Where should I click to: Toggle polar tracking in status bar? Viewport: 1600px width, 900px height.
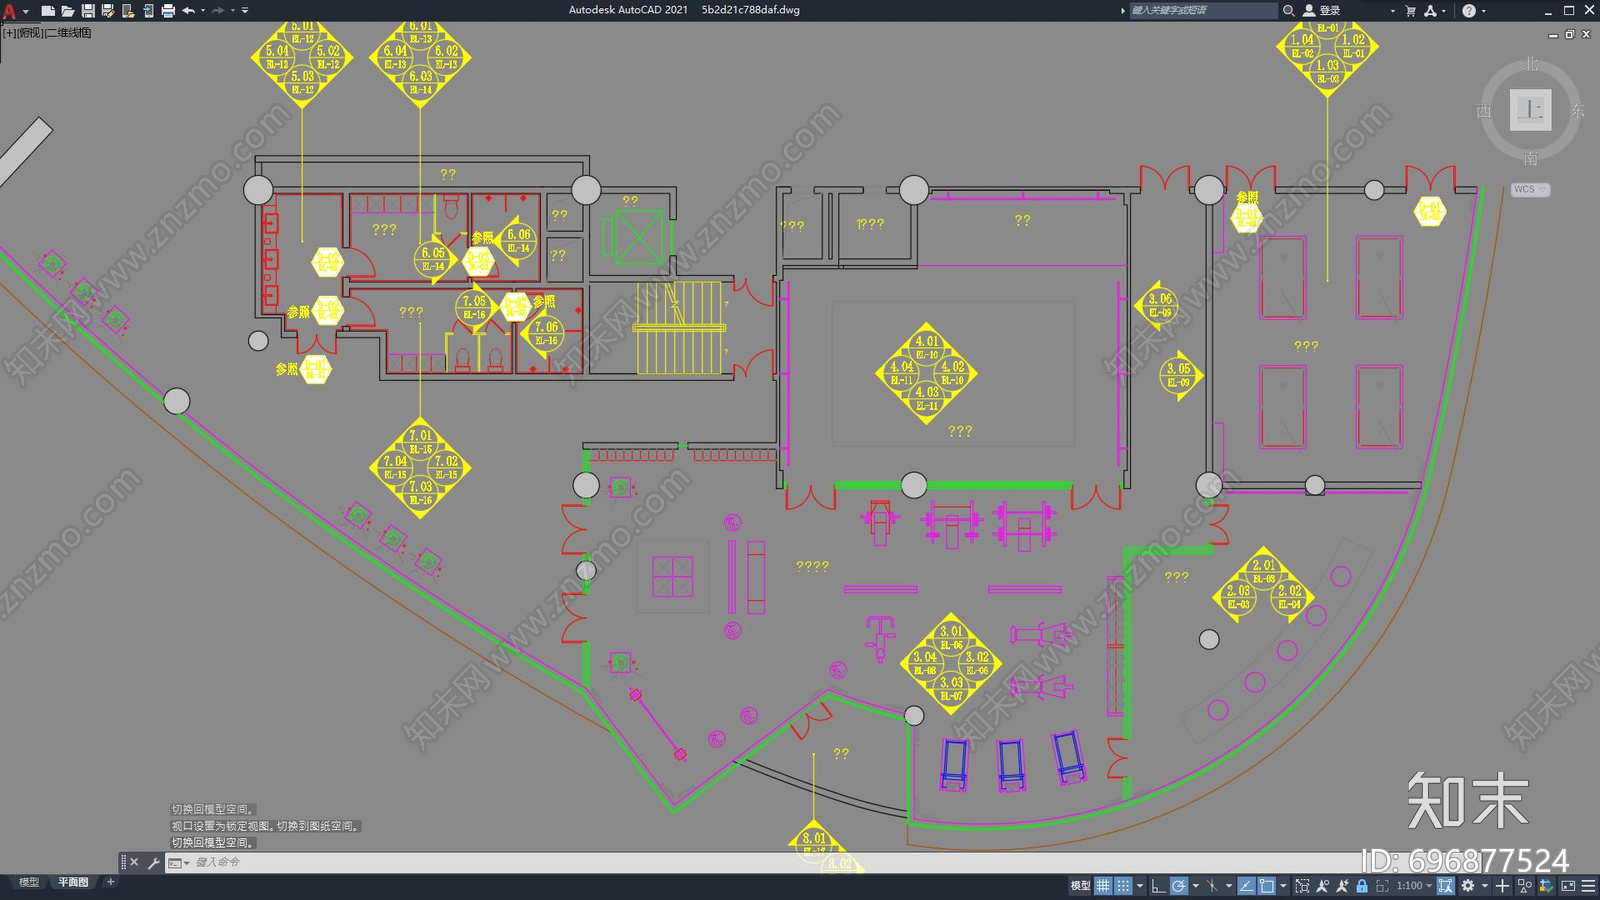[x=1179, y=886]
